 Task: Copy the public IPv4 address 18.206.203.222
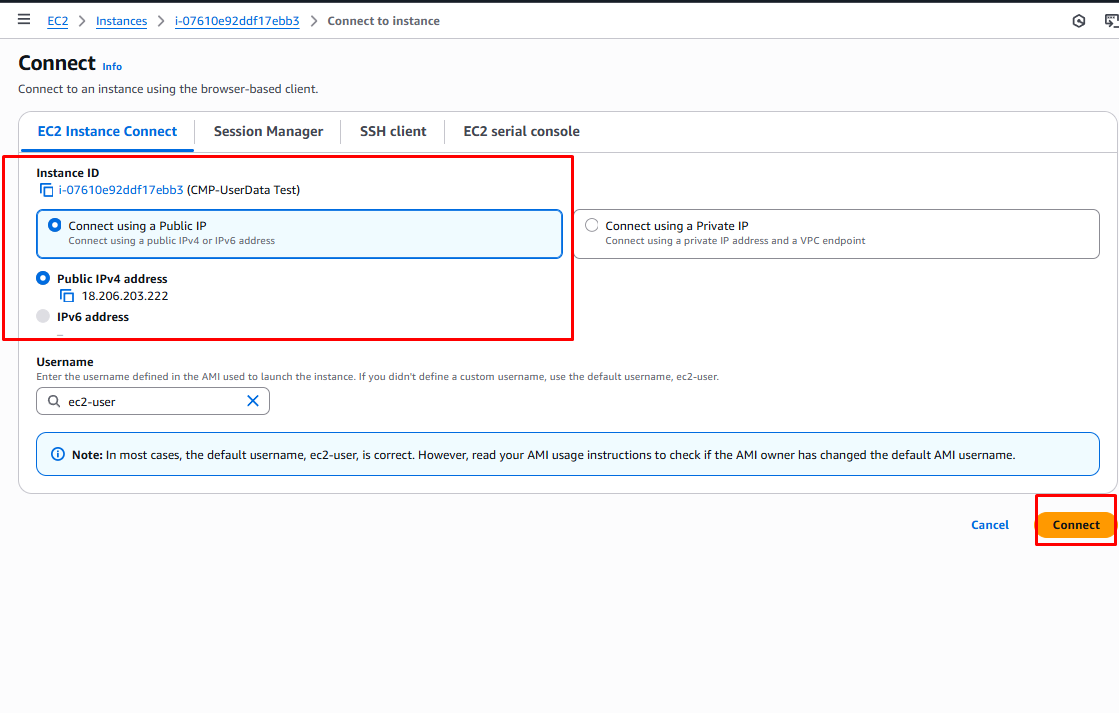pyautogui.click(x=67, y=296)
